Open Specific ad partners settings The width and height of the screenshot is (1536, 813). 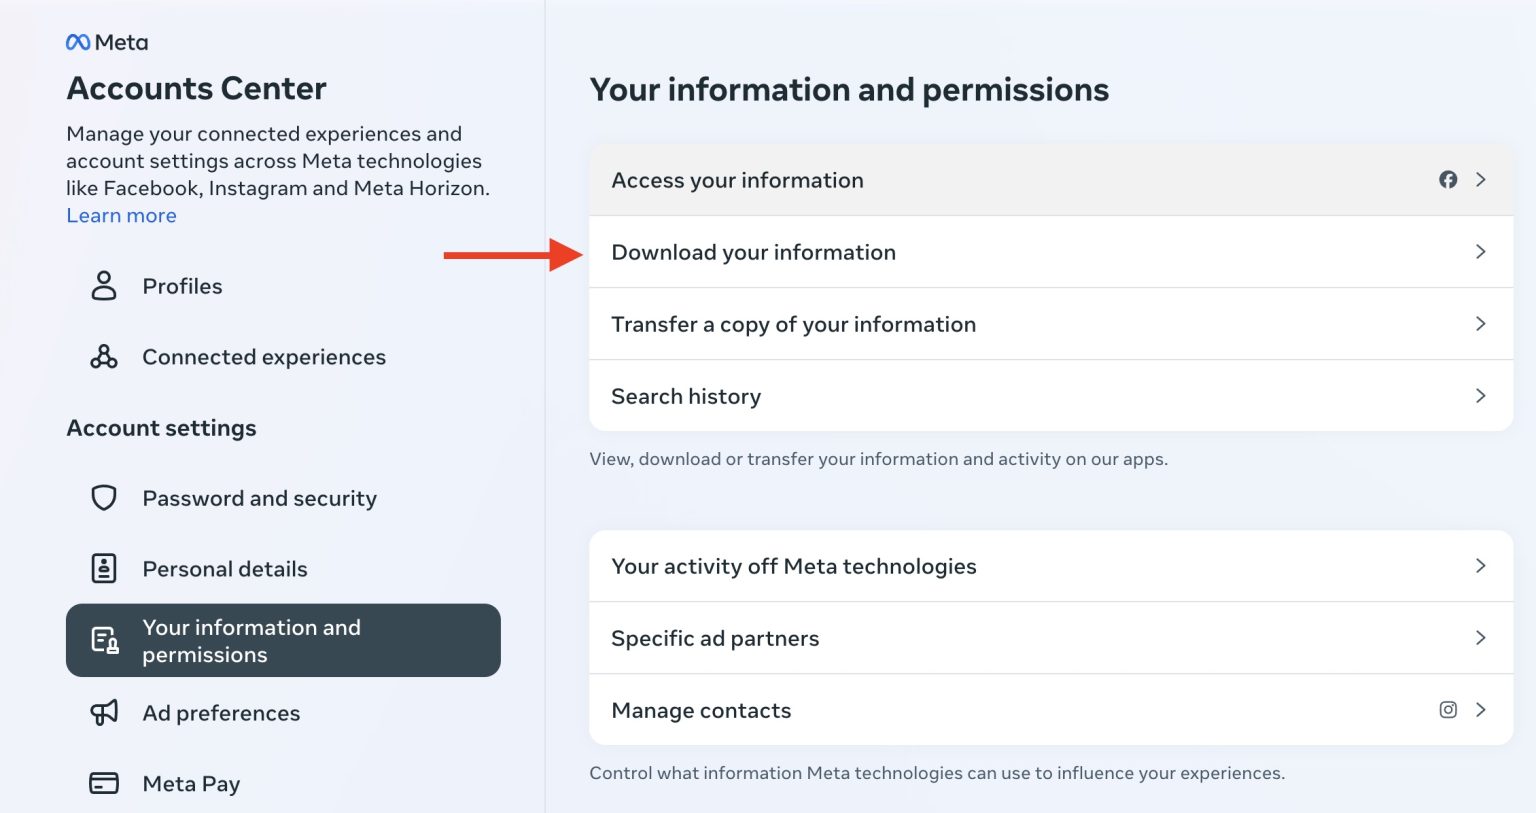pyautogui.click(x=715, y=638)
